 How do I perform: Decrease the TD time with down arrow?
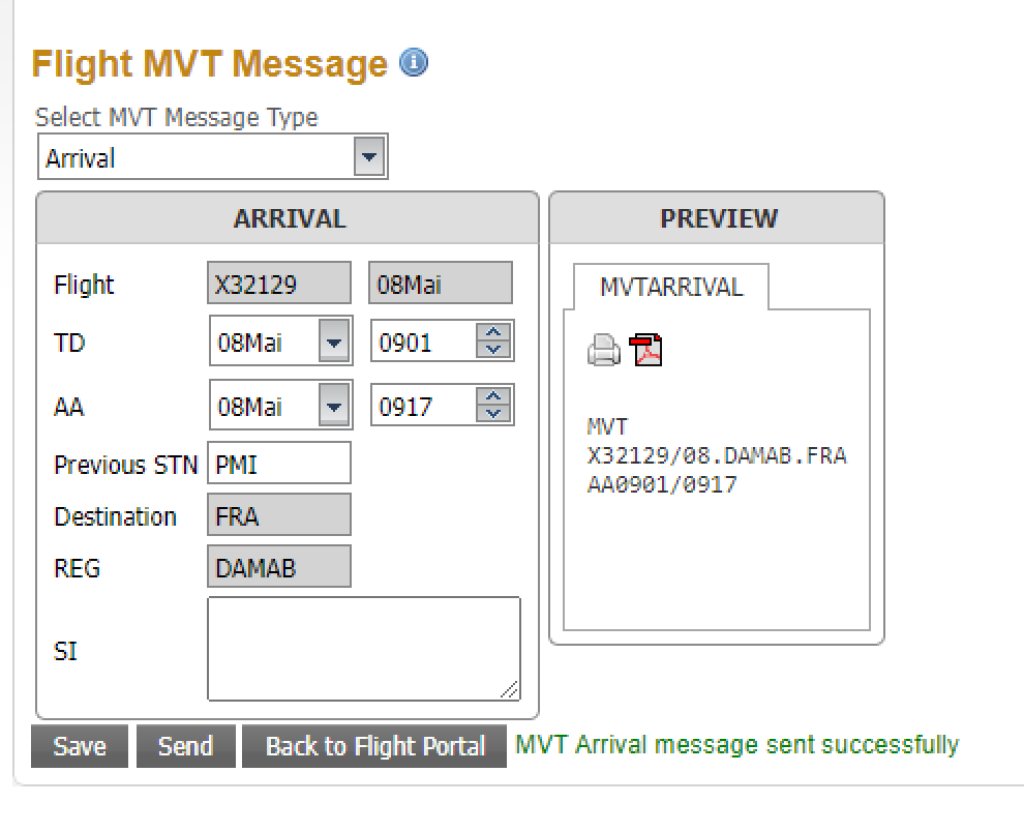(x=493, y=350)
